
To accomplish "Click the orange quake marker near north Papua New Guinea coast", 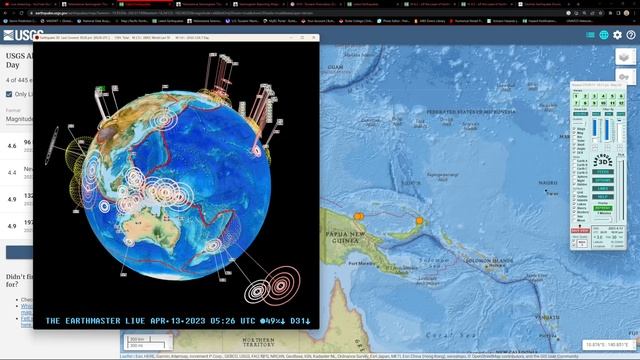I will coord(358,216).
